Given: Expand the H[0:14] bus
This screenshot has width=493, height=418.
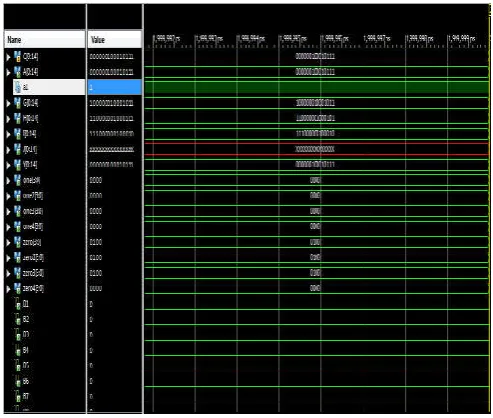Looking at the screenshot, I should point(9,119).
